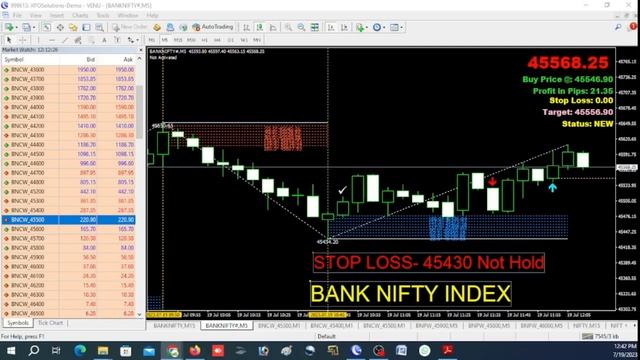Switch to the BNCW_45400,M1 chart tab

(331, 326)
